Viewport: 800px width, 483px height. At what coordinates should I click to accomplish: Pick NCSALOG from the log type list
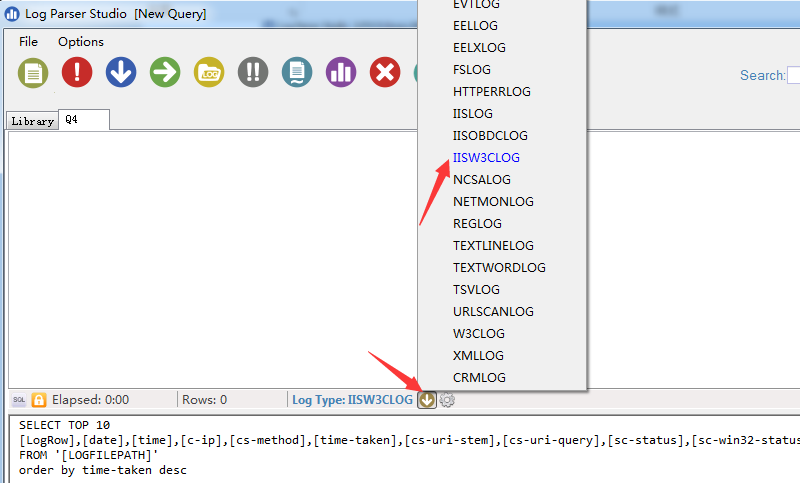tap(481, 180)
